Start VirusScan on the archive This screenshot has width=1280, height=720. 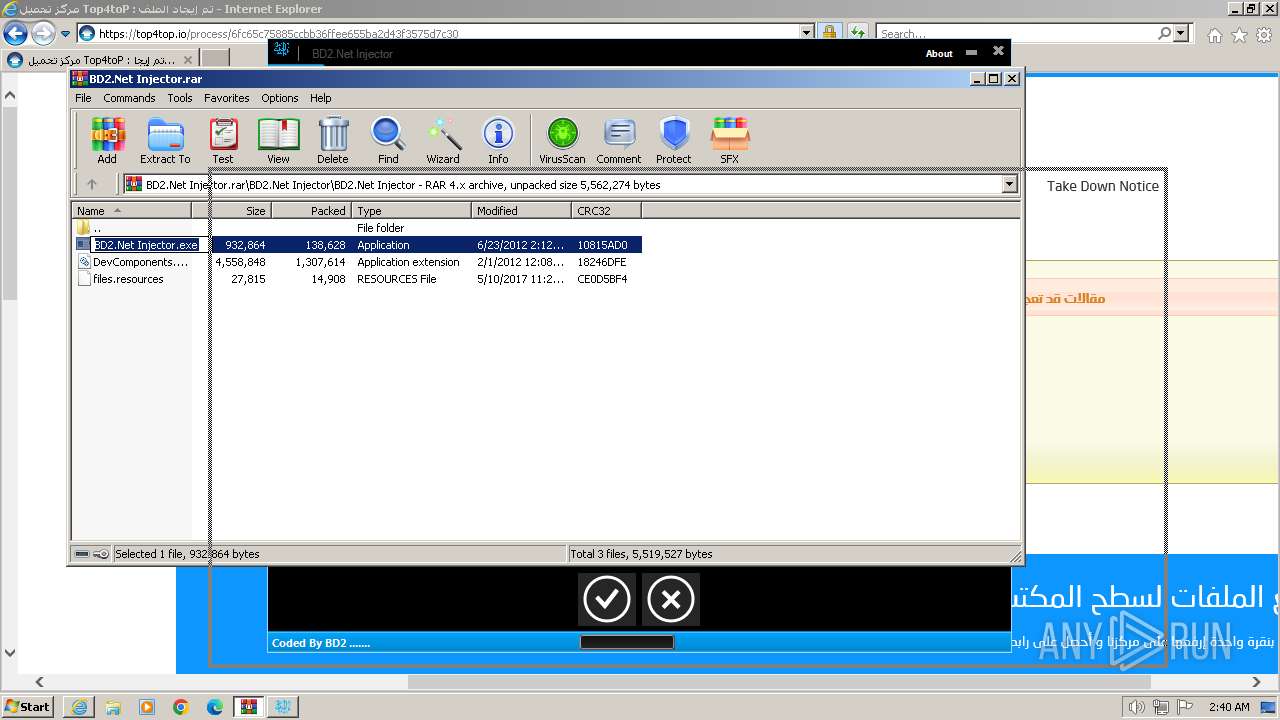[562, 140]
